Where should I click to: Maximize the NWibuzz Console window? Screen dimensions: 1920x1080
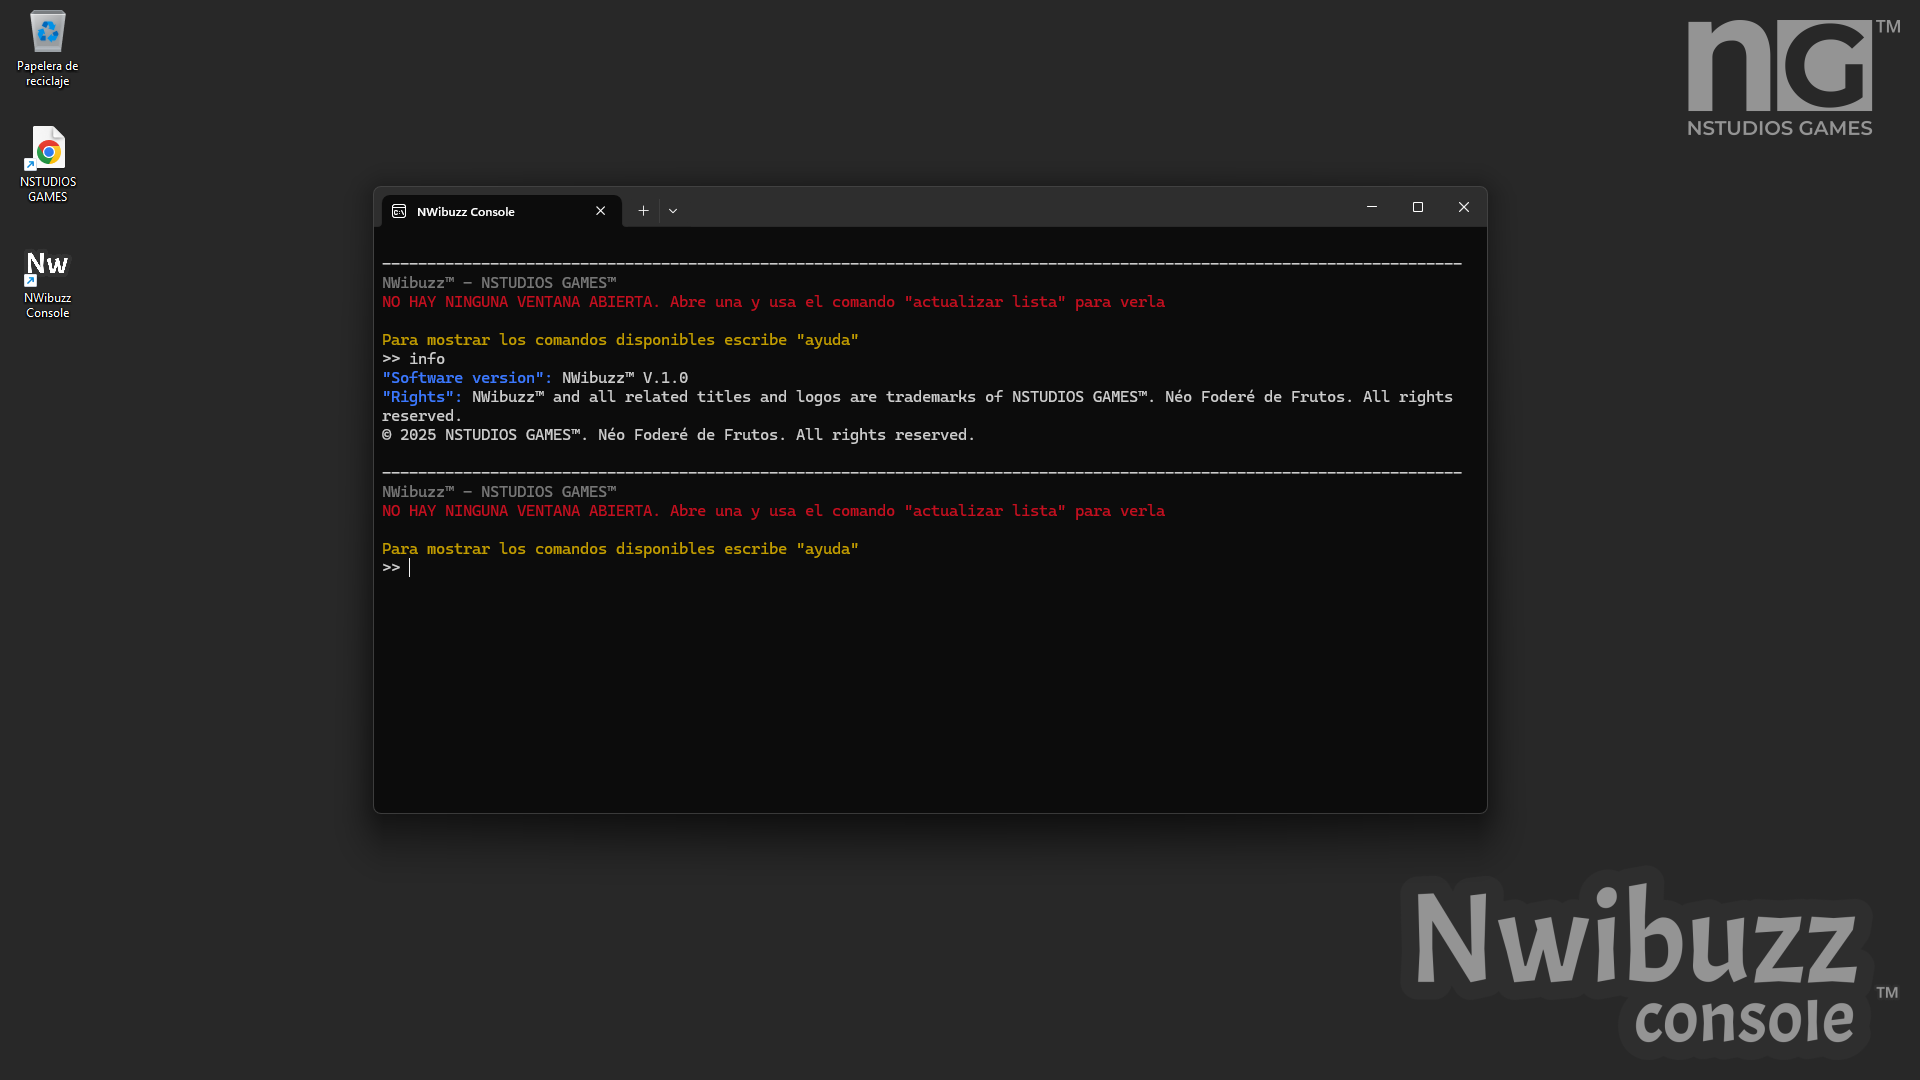click(x=1418, y=207)
